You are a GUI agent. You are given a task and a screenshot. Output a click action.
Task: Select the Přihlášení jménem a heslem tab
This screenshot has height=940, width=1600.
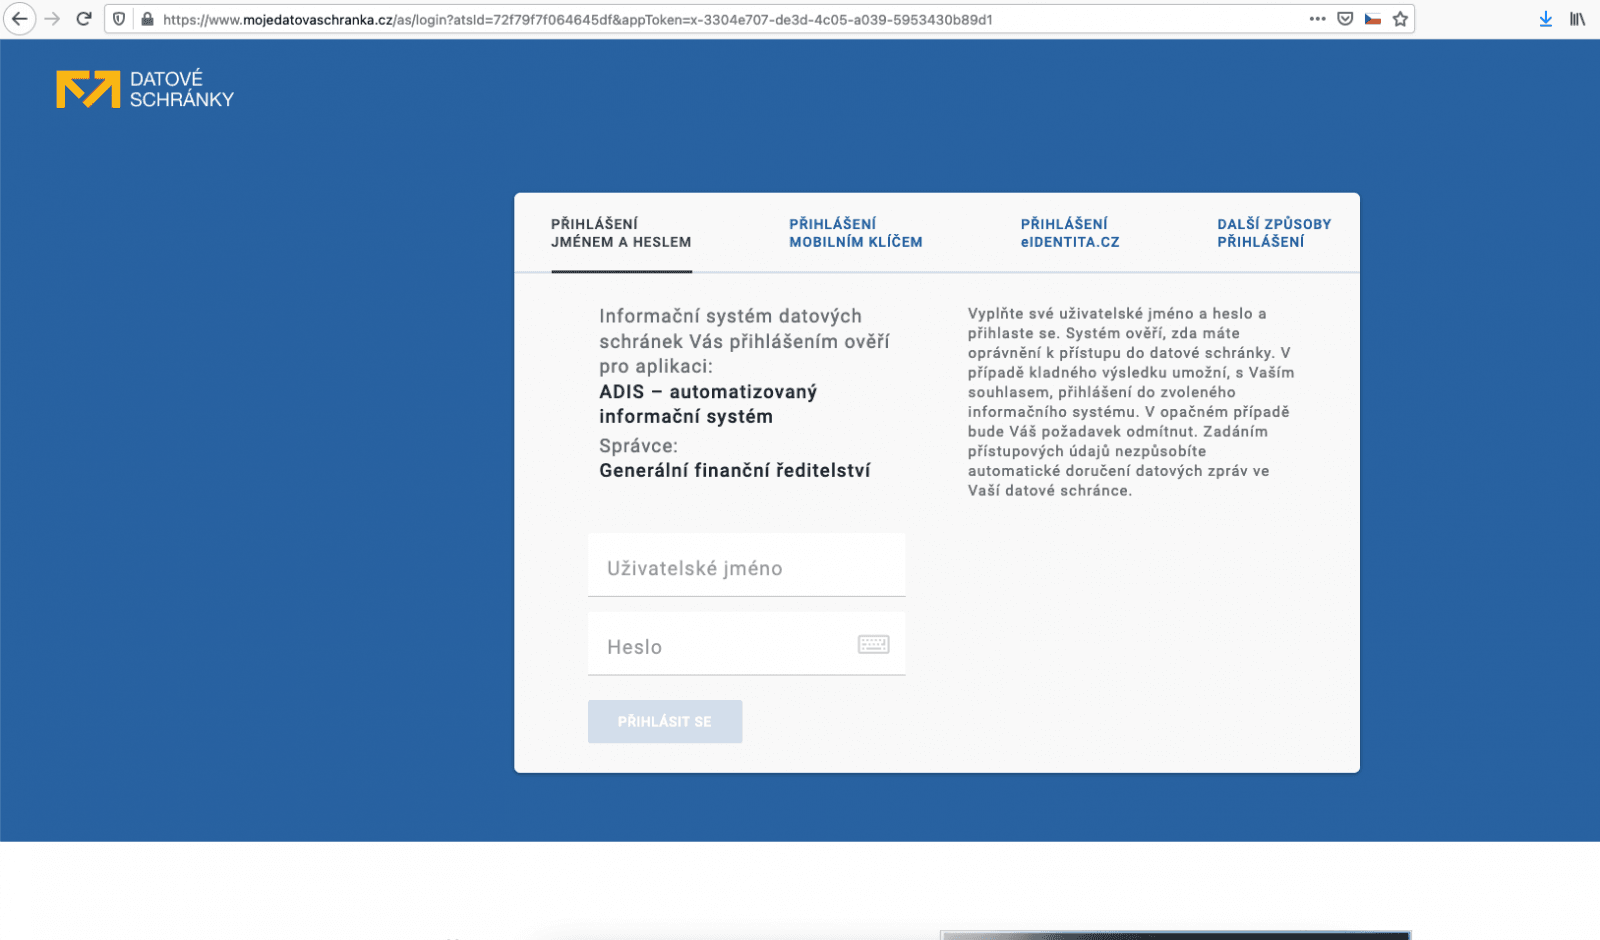pos(621,233)
